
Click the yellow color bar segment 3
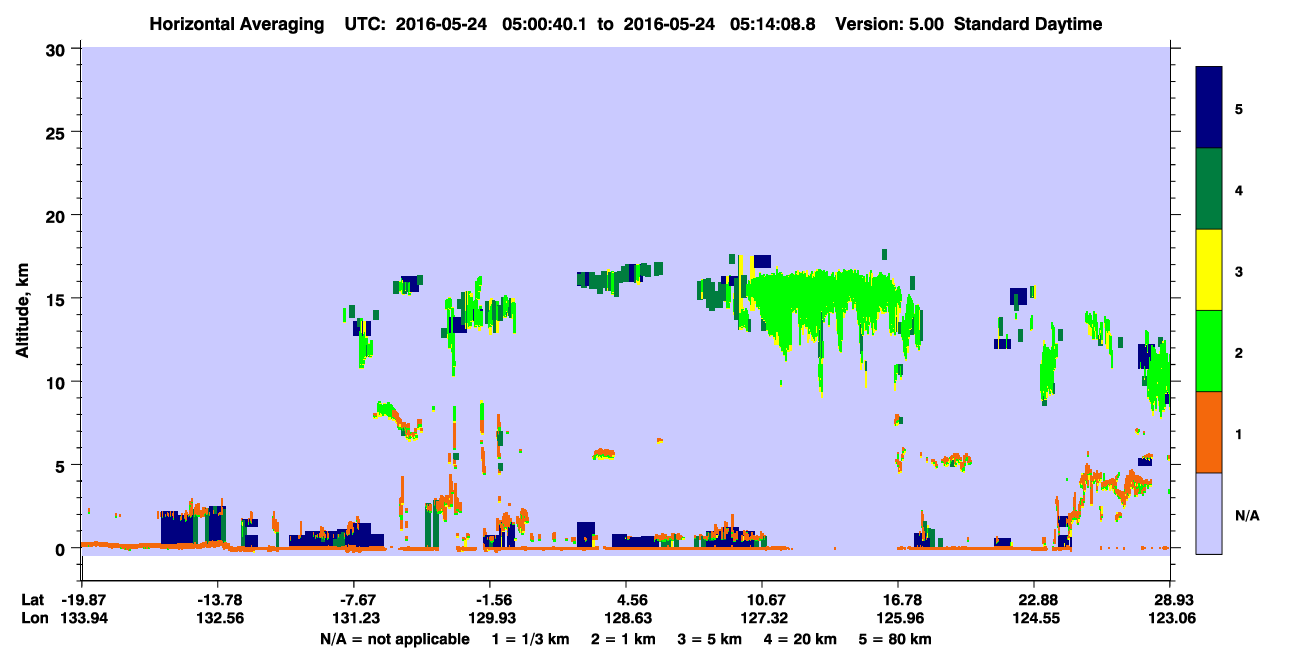coord(1209,269)
